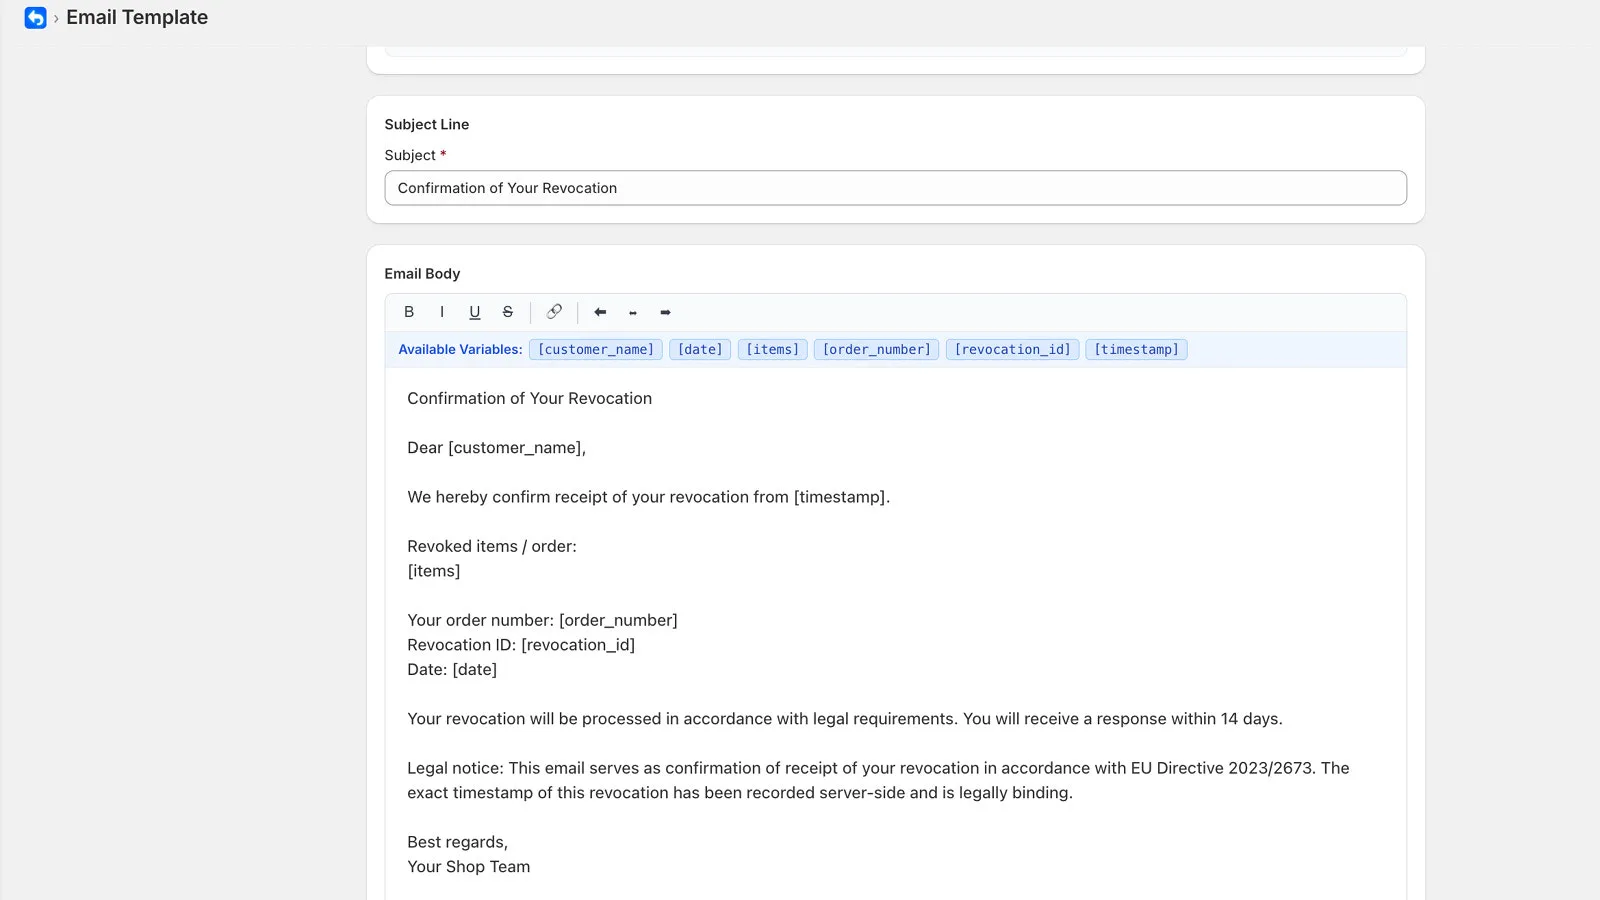Image resolution: width=1600 pixels, height=900 pixels.
Task: Click the 'Available Variables:' label
Action: [x=460, y=349]
